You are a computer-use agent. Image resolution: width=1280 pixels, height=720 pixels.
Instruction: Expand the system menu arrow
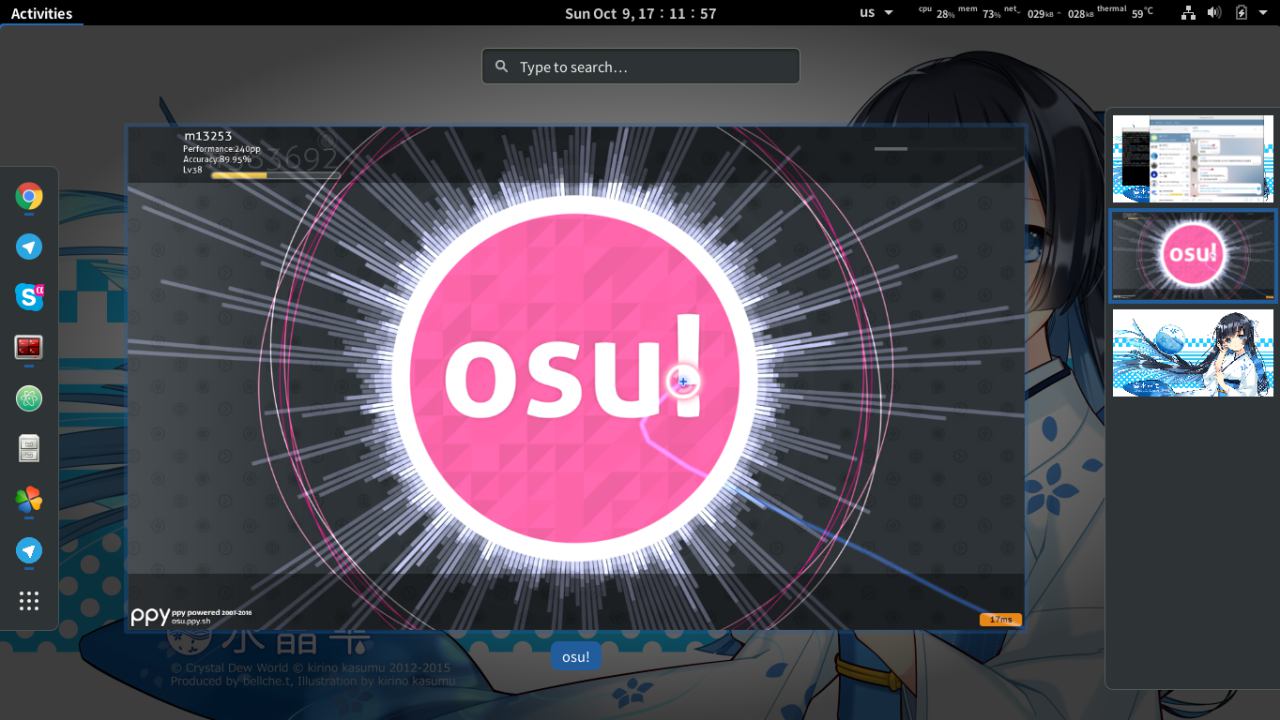(1265, 13)
